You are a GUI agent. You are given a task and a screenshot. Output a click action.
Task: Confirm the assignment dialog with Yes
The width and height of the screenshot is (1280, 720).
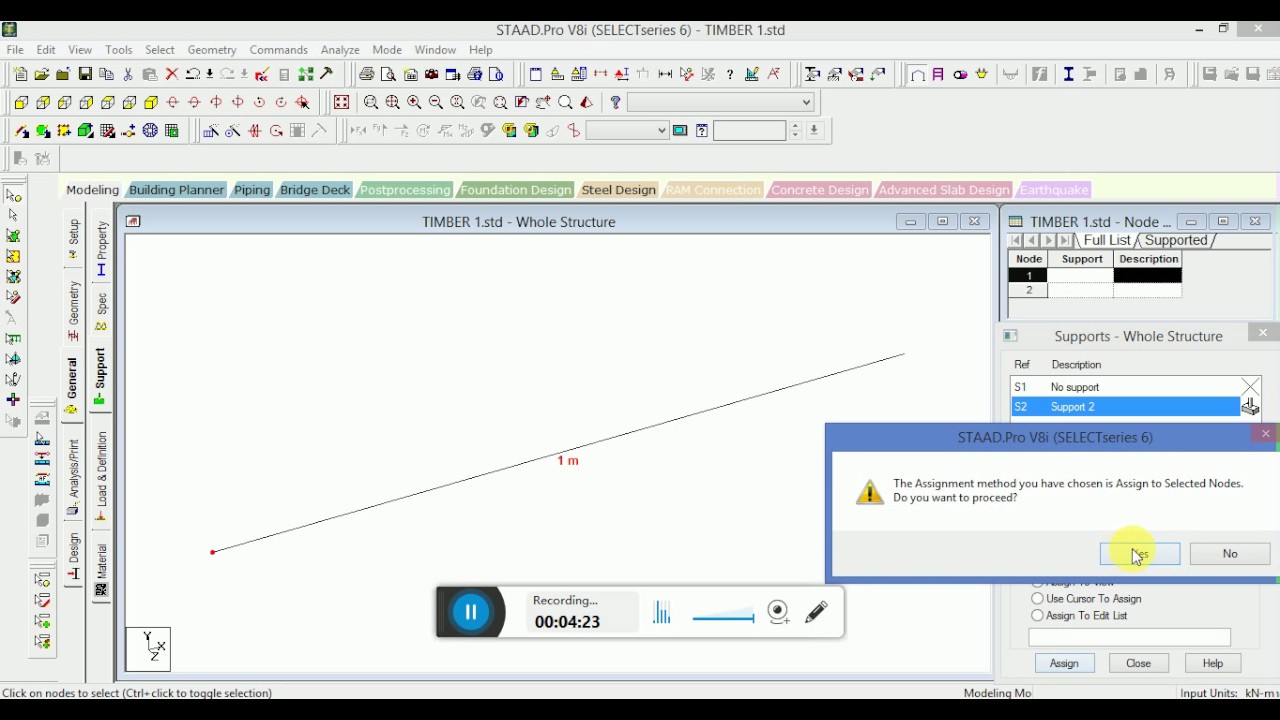coord(1140,554)
